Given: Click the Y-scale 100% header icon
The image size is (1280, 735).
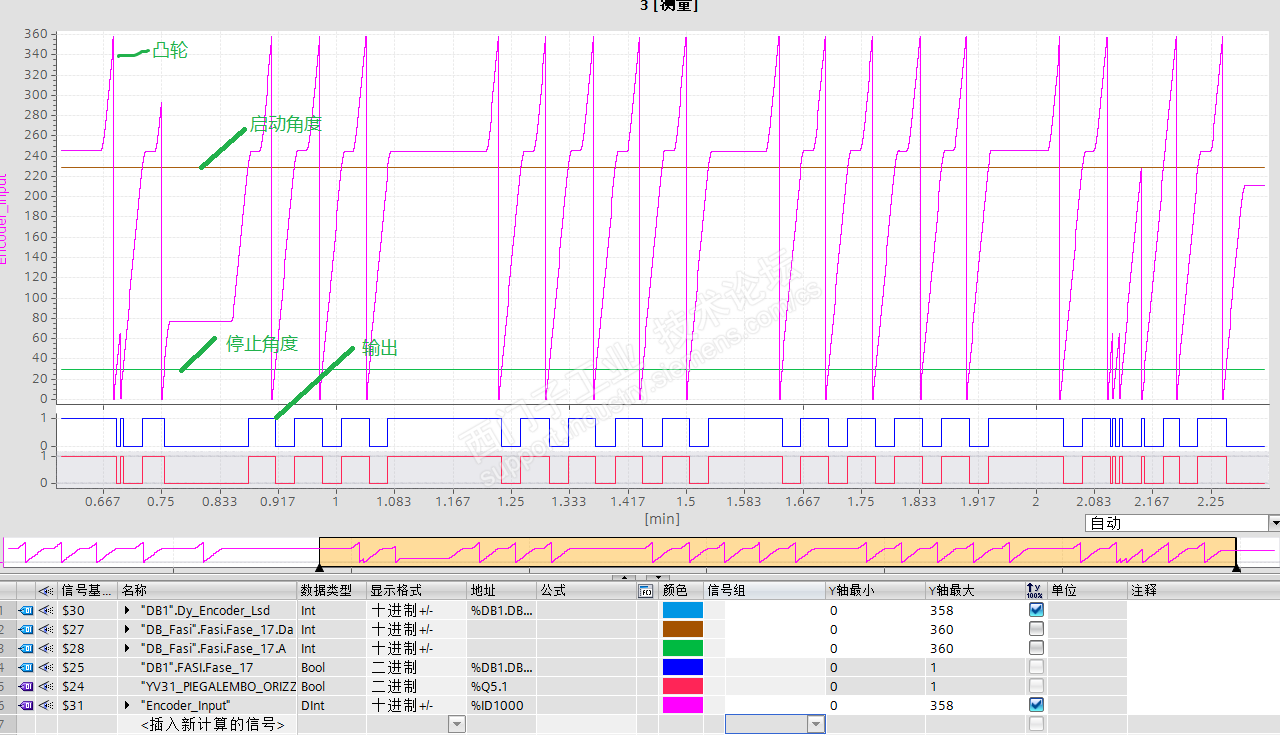Looking at the screenshot, I should pos(1035,591).
